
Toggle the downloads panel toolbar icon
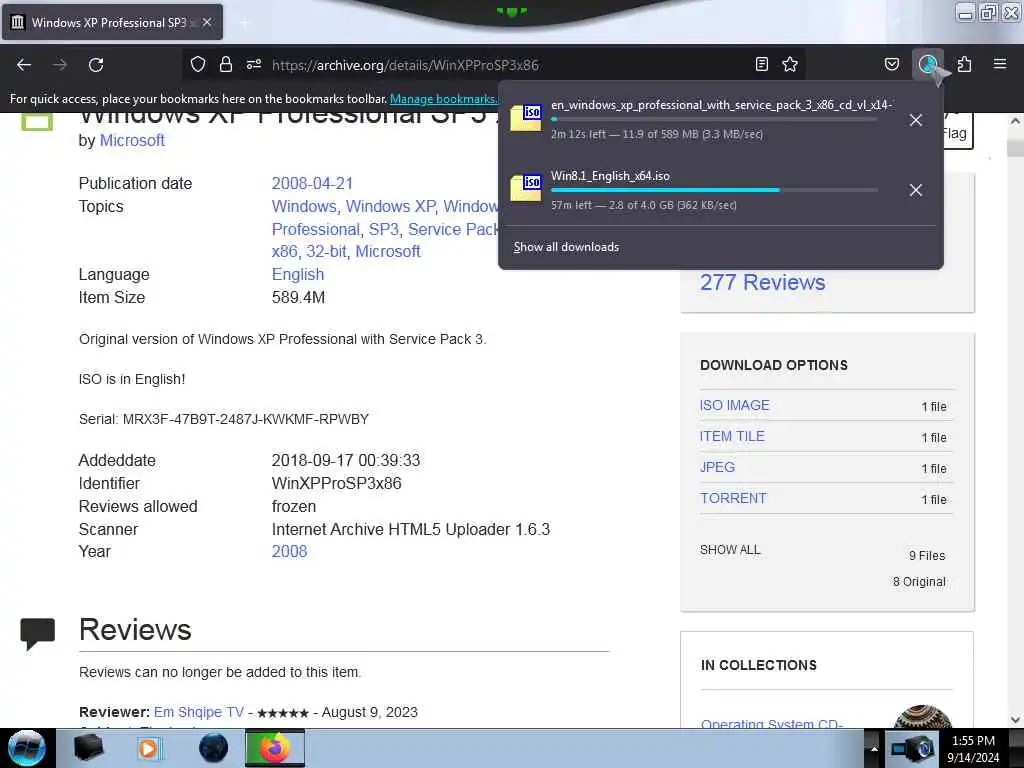928,64
